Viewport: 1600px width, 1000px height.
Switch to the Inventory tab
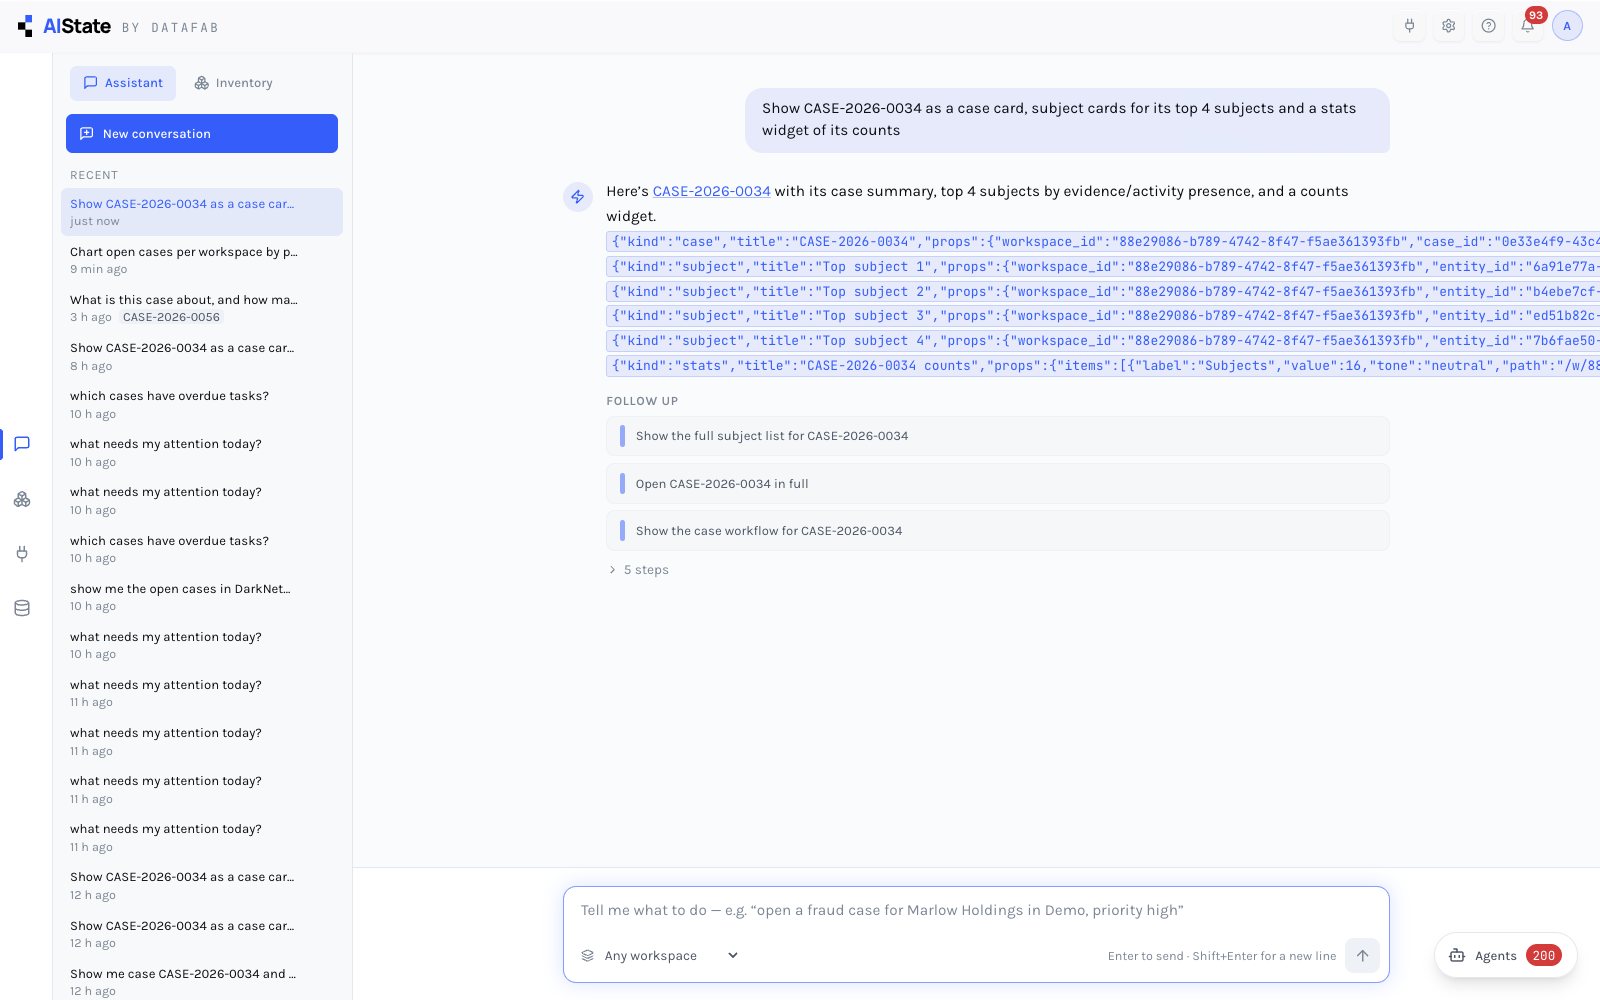233,83
